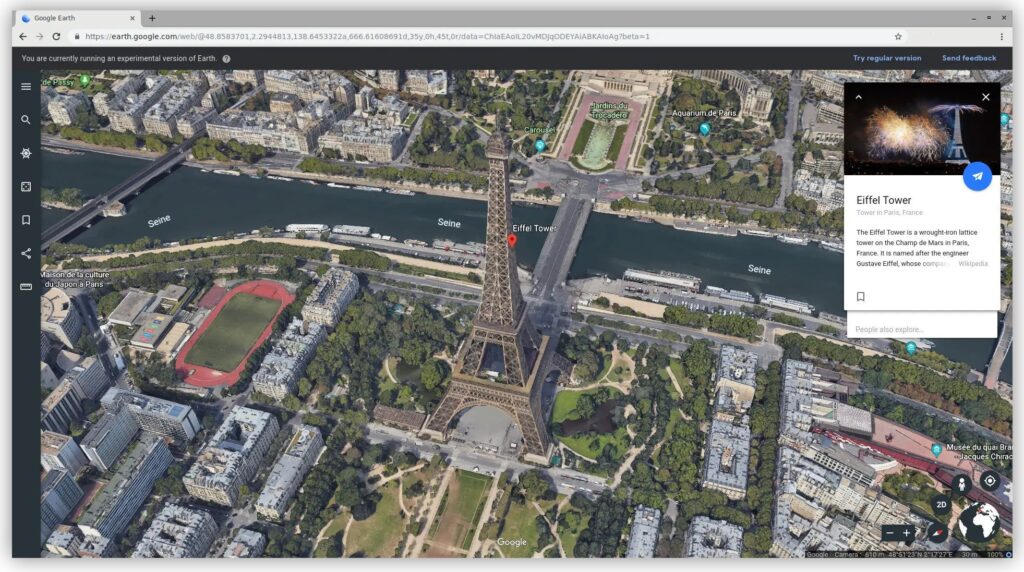Close the Eiffel Tower info card
This screenshot has height=572, width=1024.
pos(985,97)
